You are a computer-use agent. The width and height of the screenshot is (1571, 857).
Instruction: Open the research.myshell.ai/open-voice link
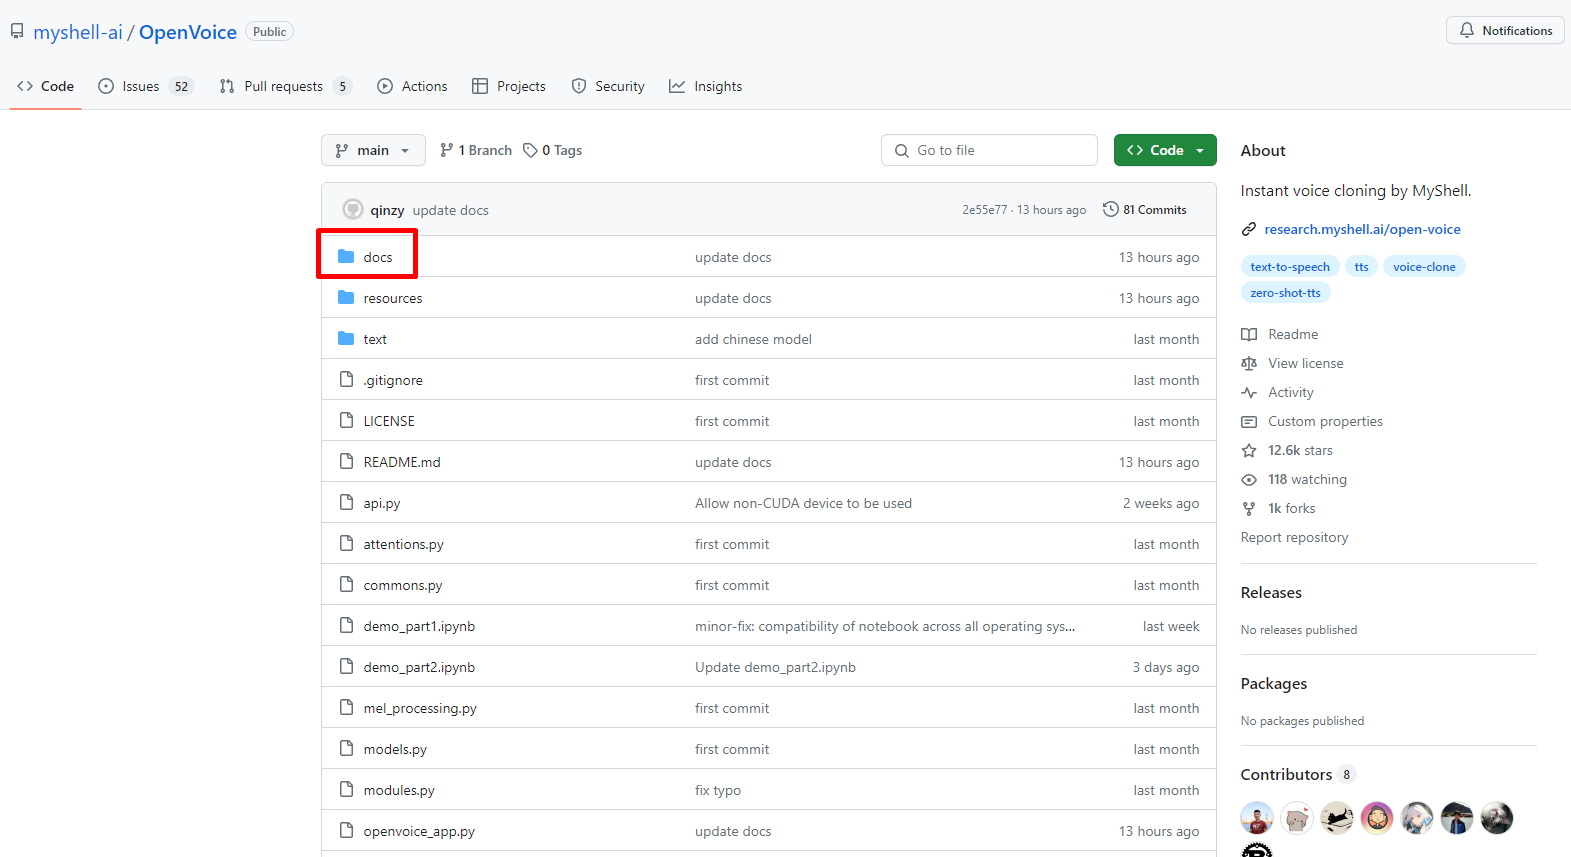(1362, 229)
